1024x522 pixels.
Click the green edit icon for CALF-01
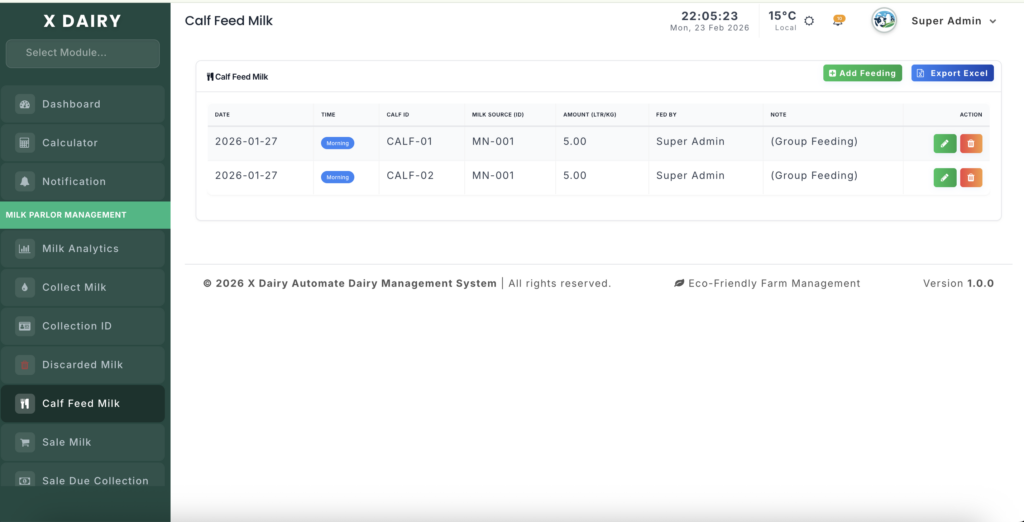[x=944, y=144]
